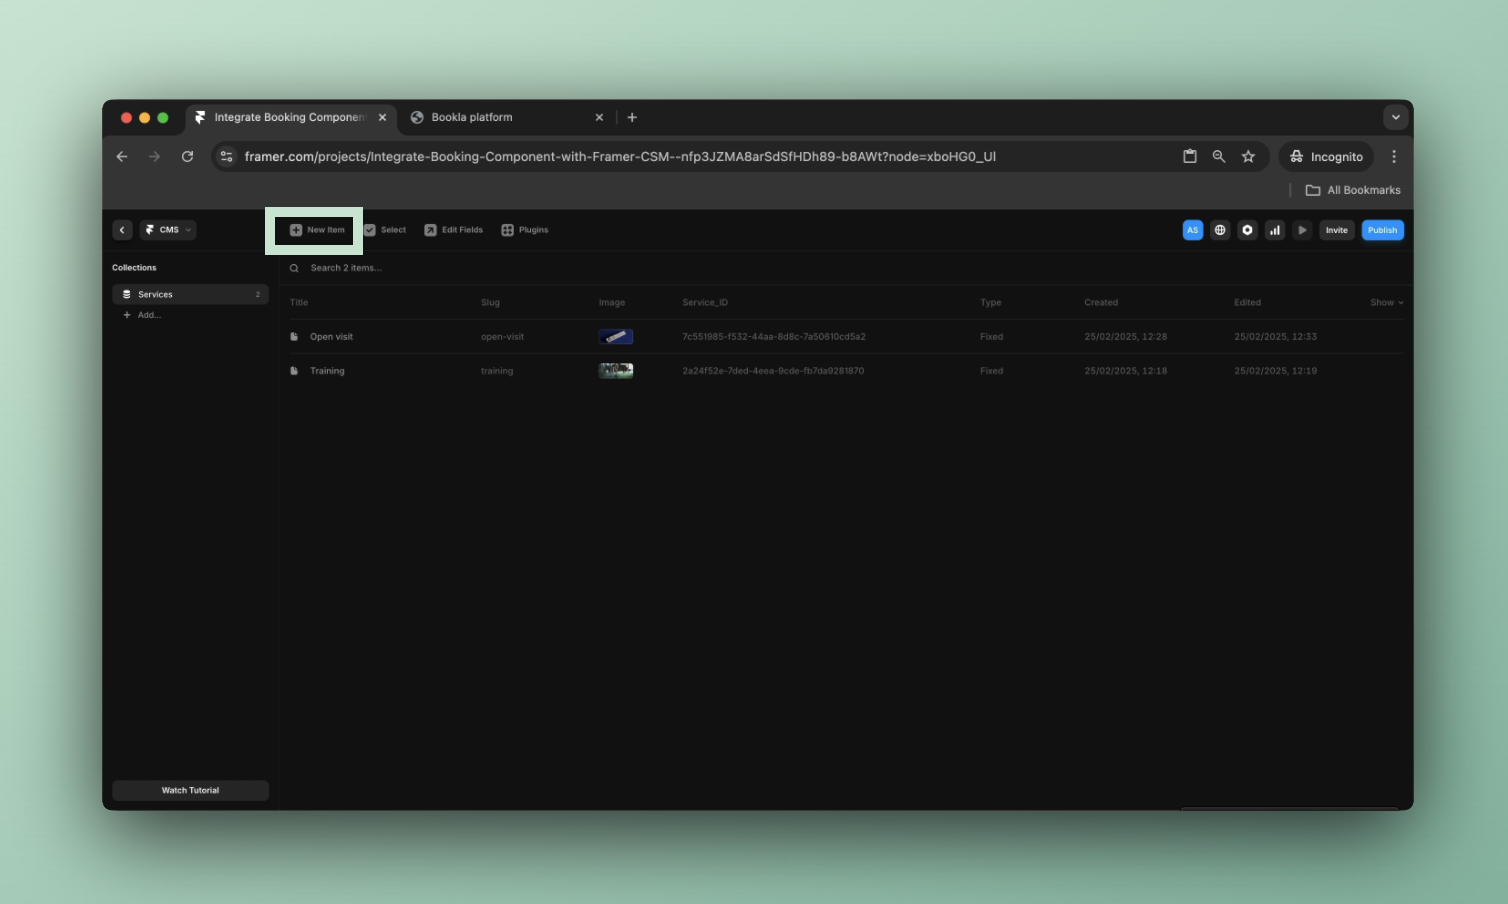Open the Plugins panel
Screen dimensions: 1508x904
tap(525, 230)
